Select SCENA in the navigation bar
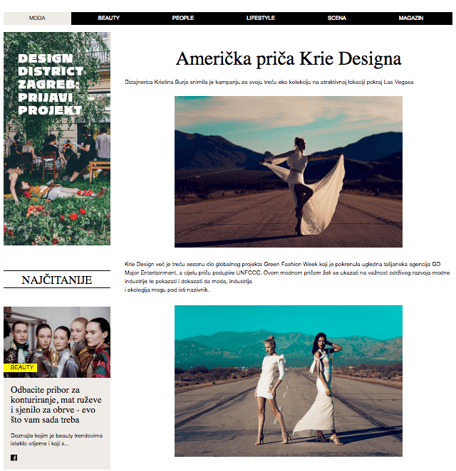The height and width of the screenshot is (471, 456). pyautogui.click(x=337, y=18)
